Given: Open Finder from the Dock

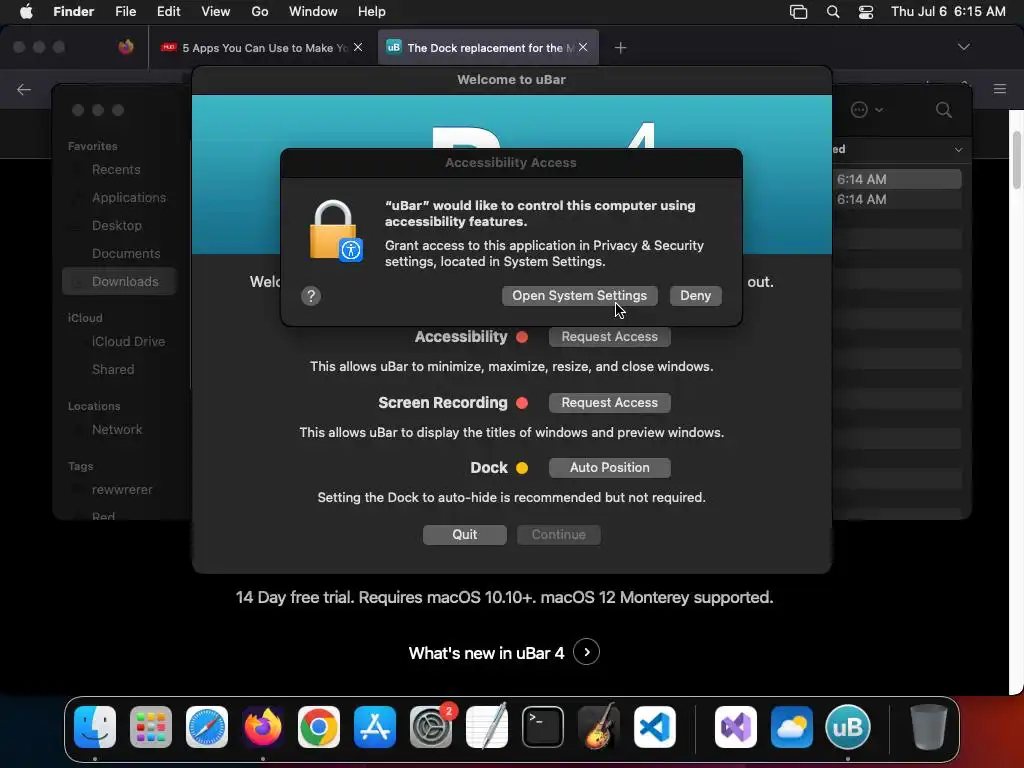Looking at the screenshot, I should 95,727.
